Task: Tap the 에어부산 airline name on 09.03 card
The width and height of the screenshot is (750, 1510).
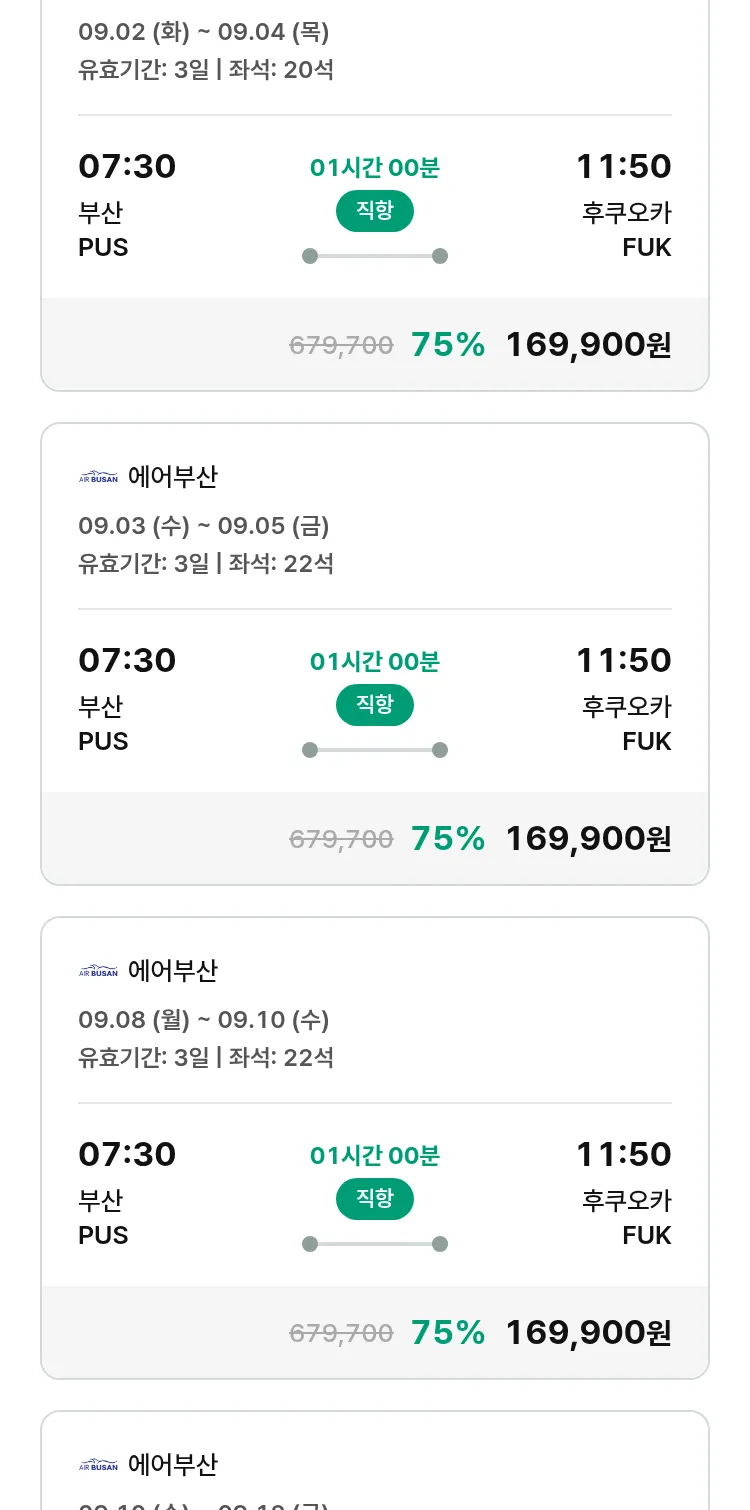Action: point(173,477)
